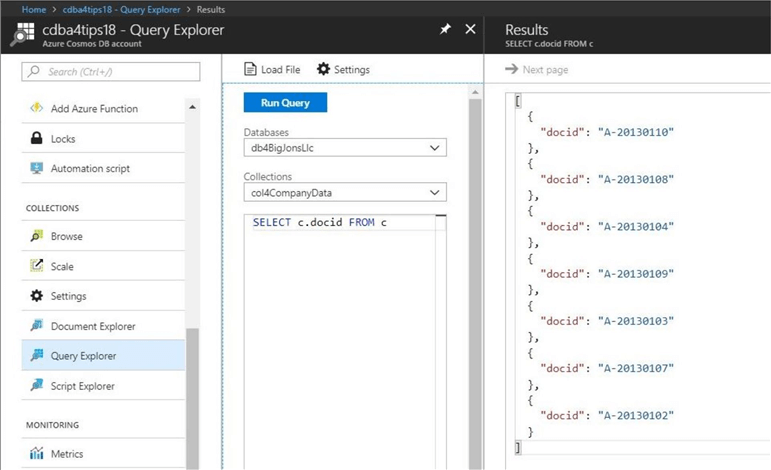Click the sidebar vertical scrollbar thumb

click(192, 398)
